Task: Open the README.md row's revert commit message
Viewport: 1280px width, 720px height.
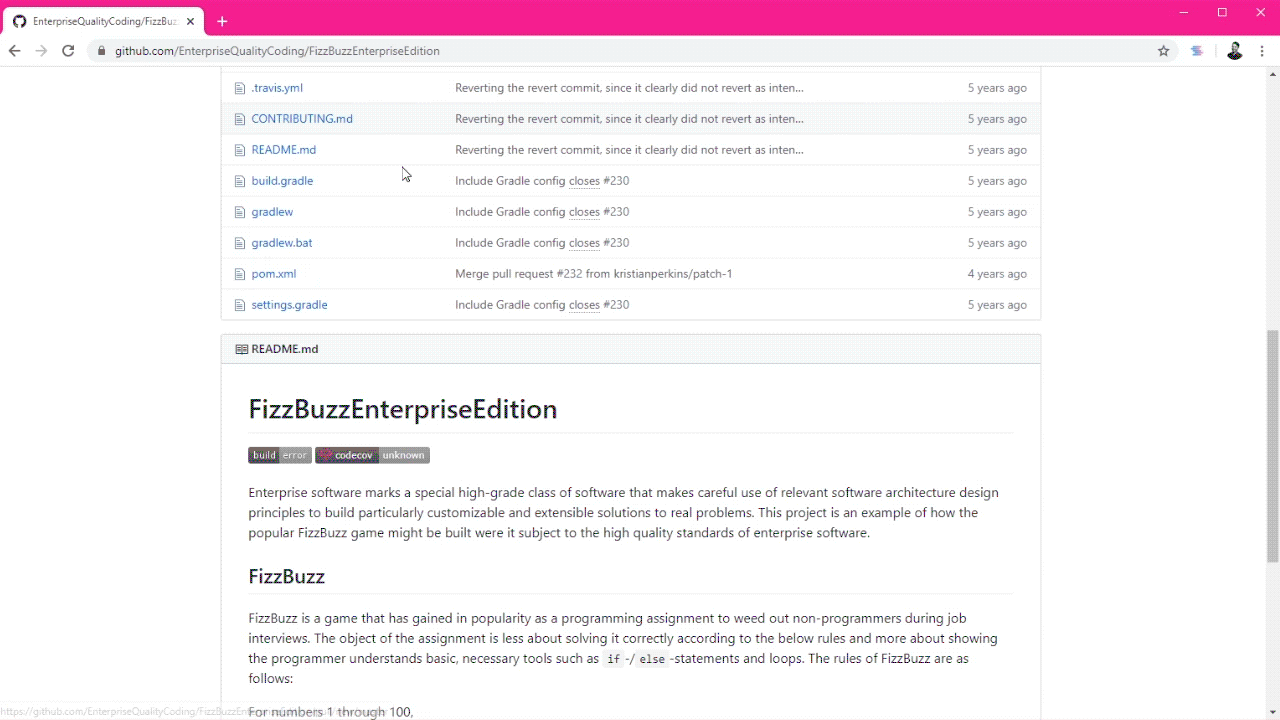Action: point(629,150)
